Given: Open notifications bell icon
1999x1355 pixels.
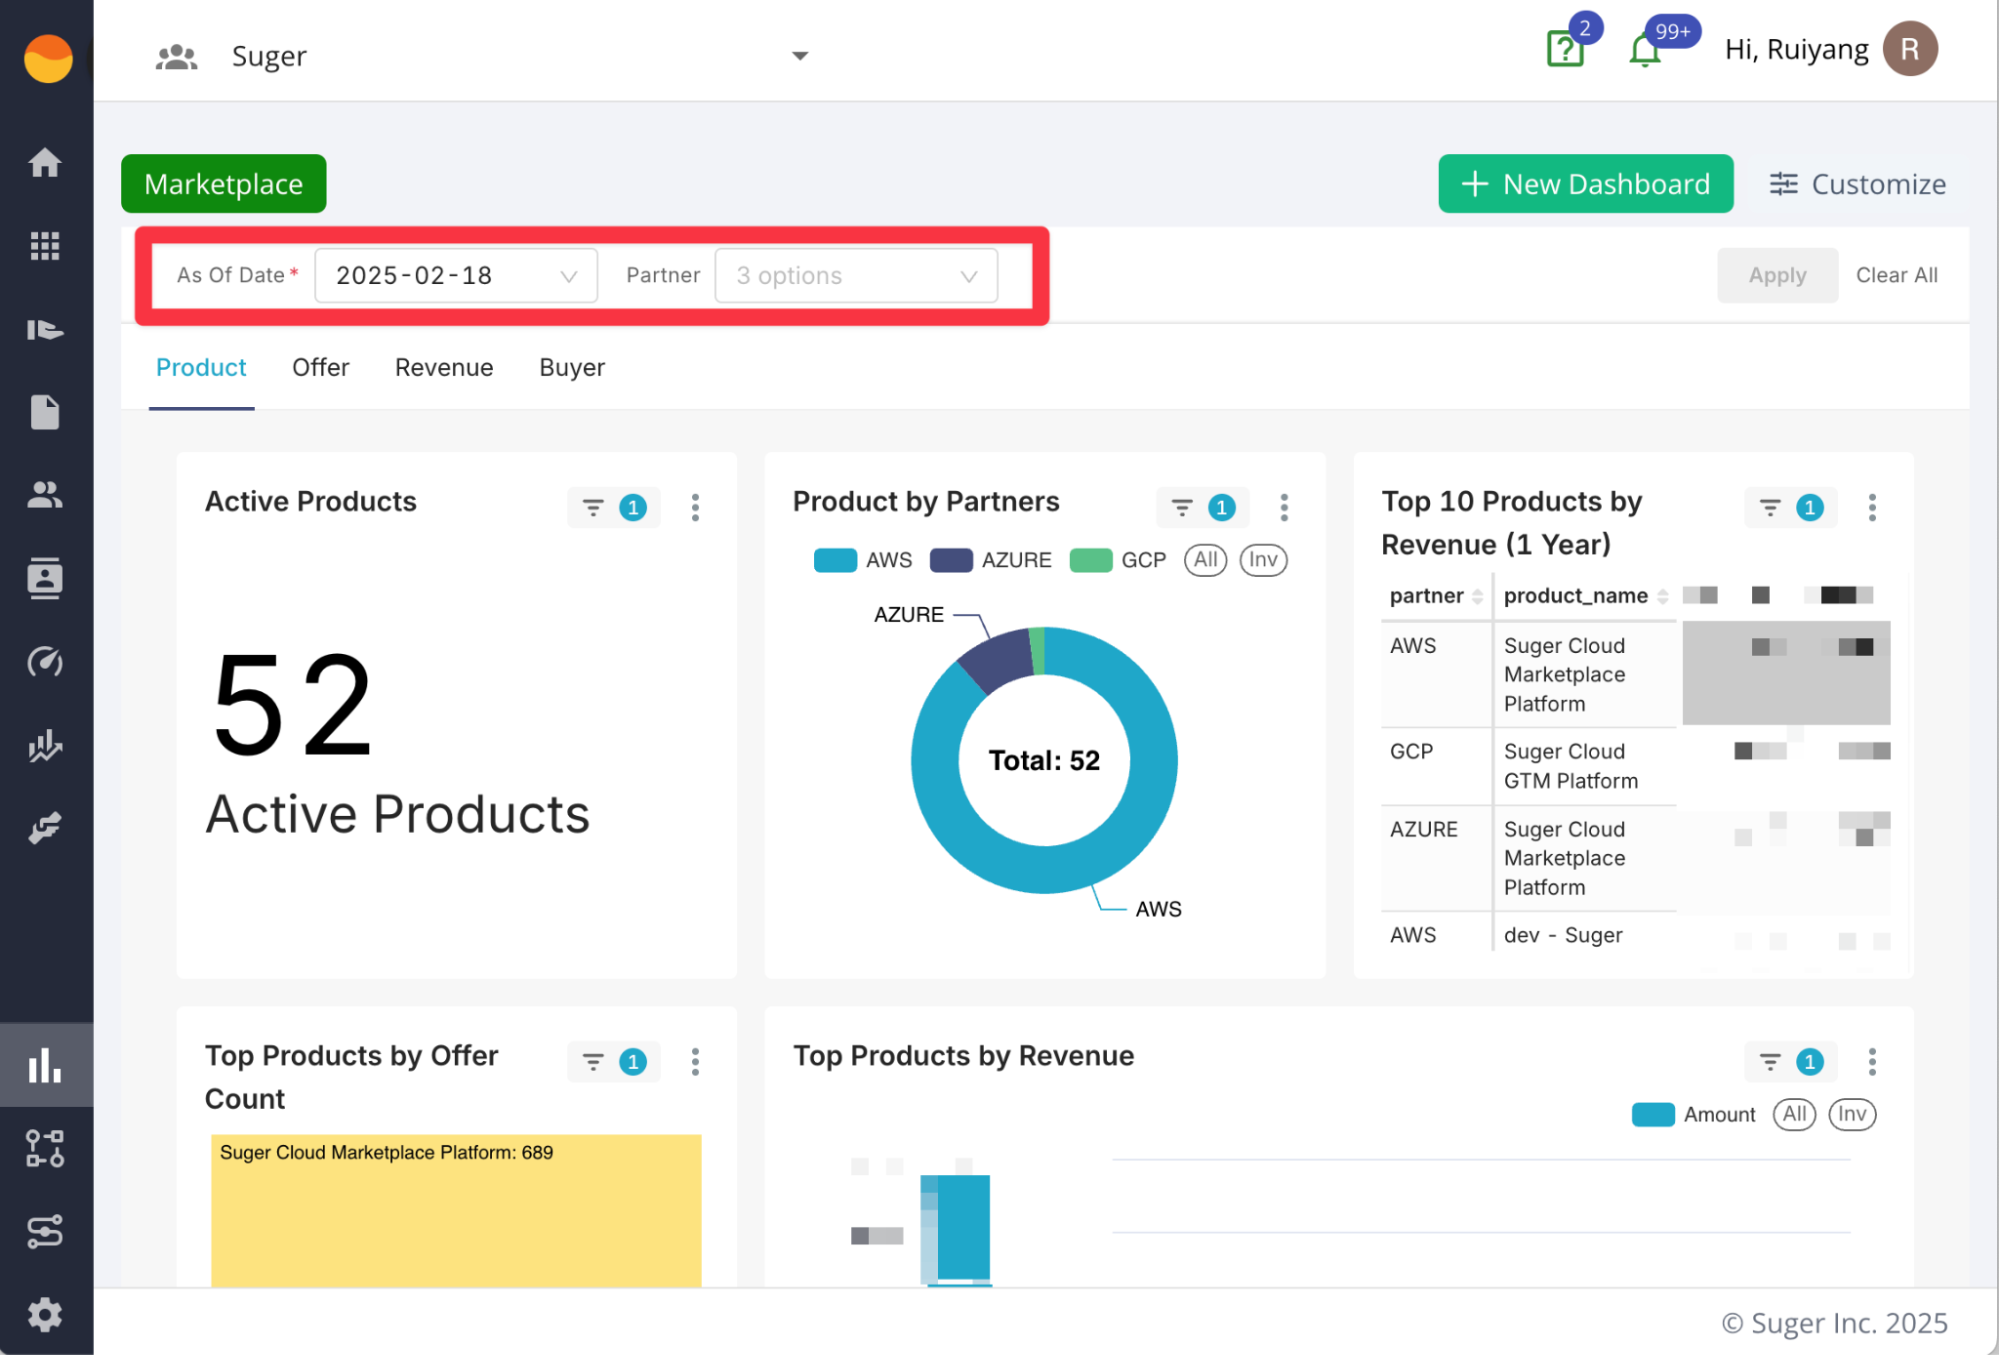Looking at the screenshot, I should [x=1644, y=50].
